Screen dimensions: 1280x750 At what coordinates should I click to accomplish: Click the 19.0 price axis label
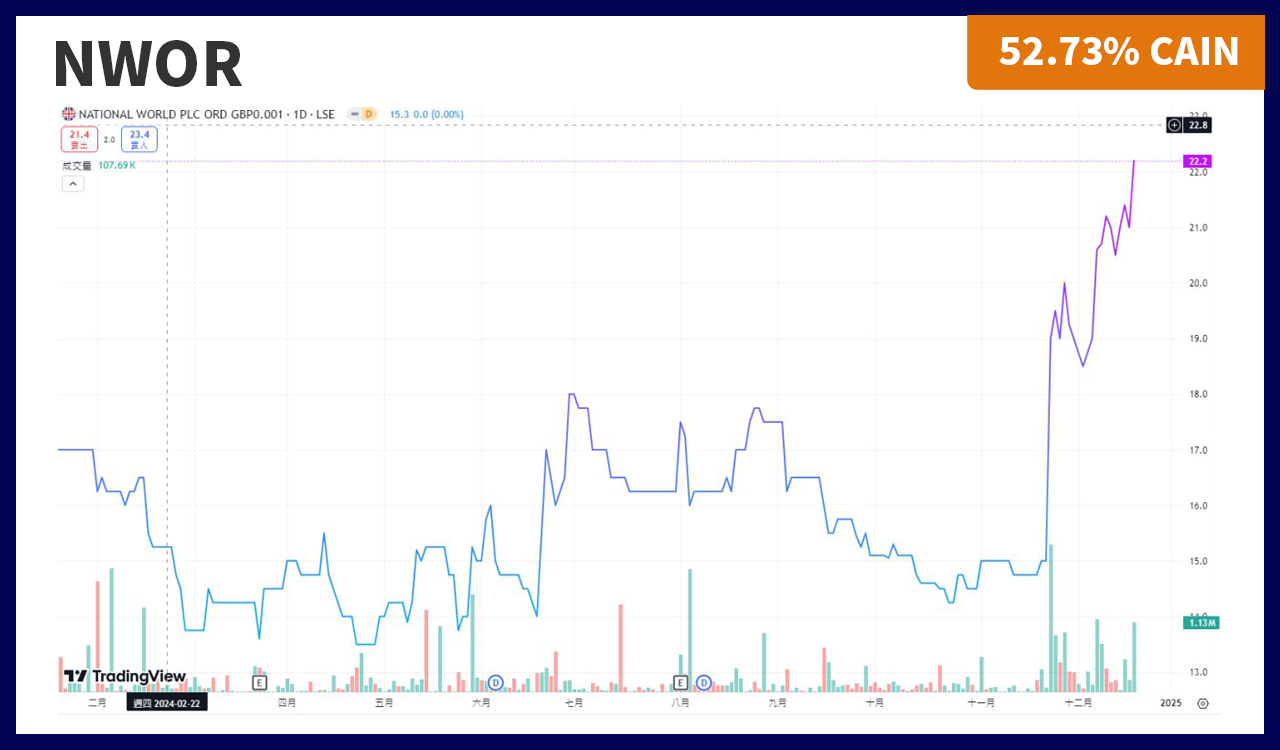tap(1197, 339)
